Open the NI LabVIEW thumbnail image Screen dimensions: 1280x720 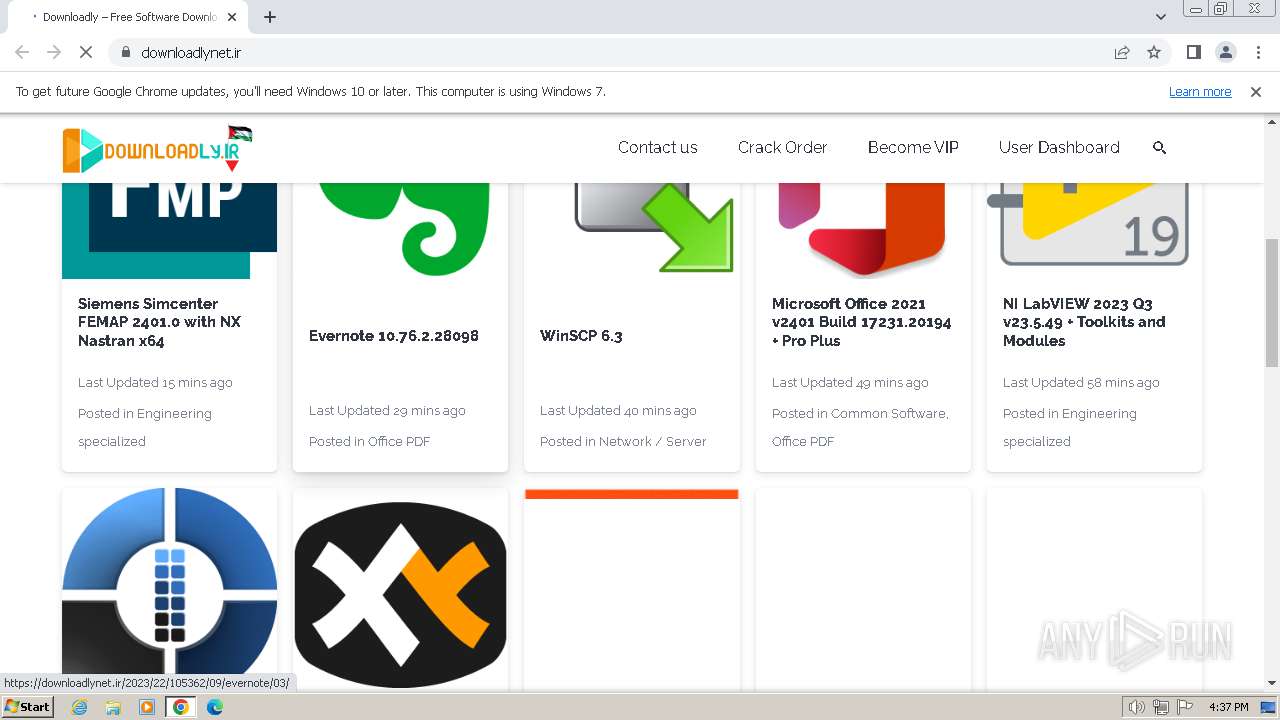tap(1094, 230)
